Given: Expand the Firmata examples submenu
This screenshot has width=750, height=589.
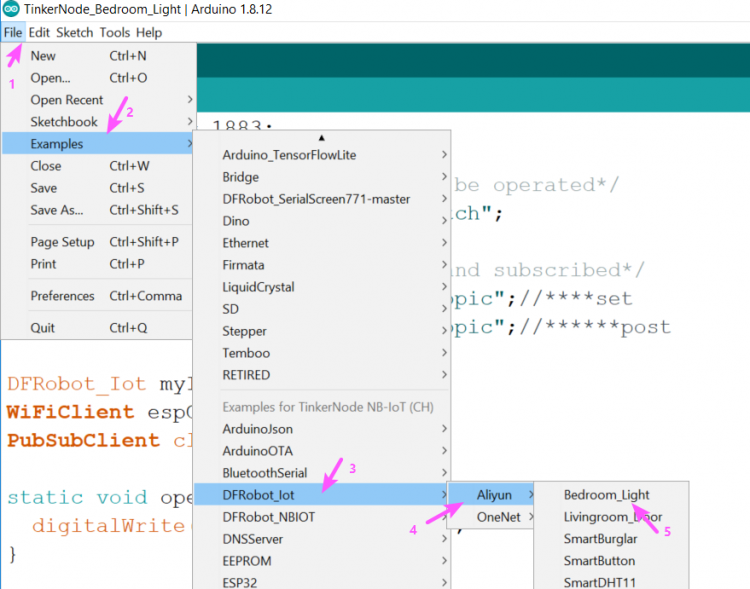Looking at the screenshot, I should [321, 265].
